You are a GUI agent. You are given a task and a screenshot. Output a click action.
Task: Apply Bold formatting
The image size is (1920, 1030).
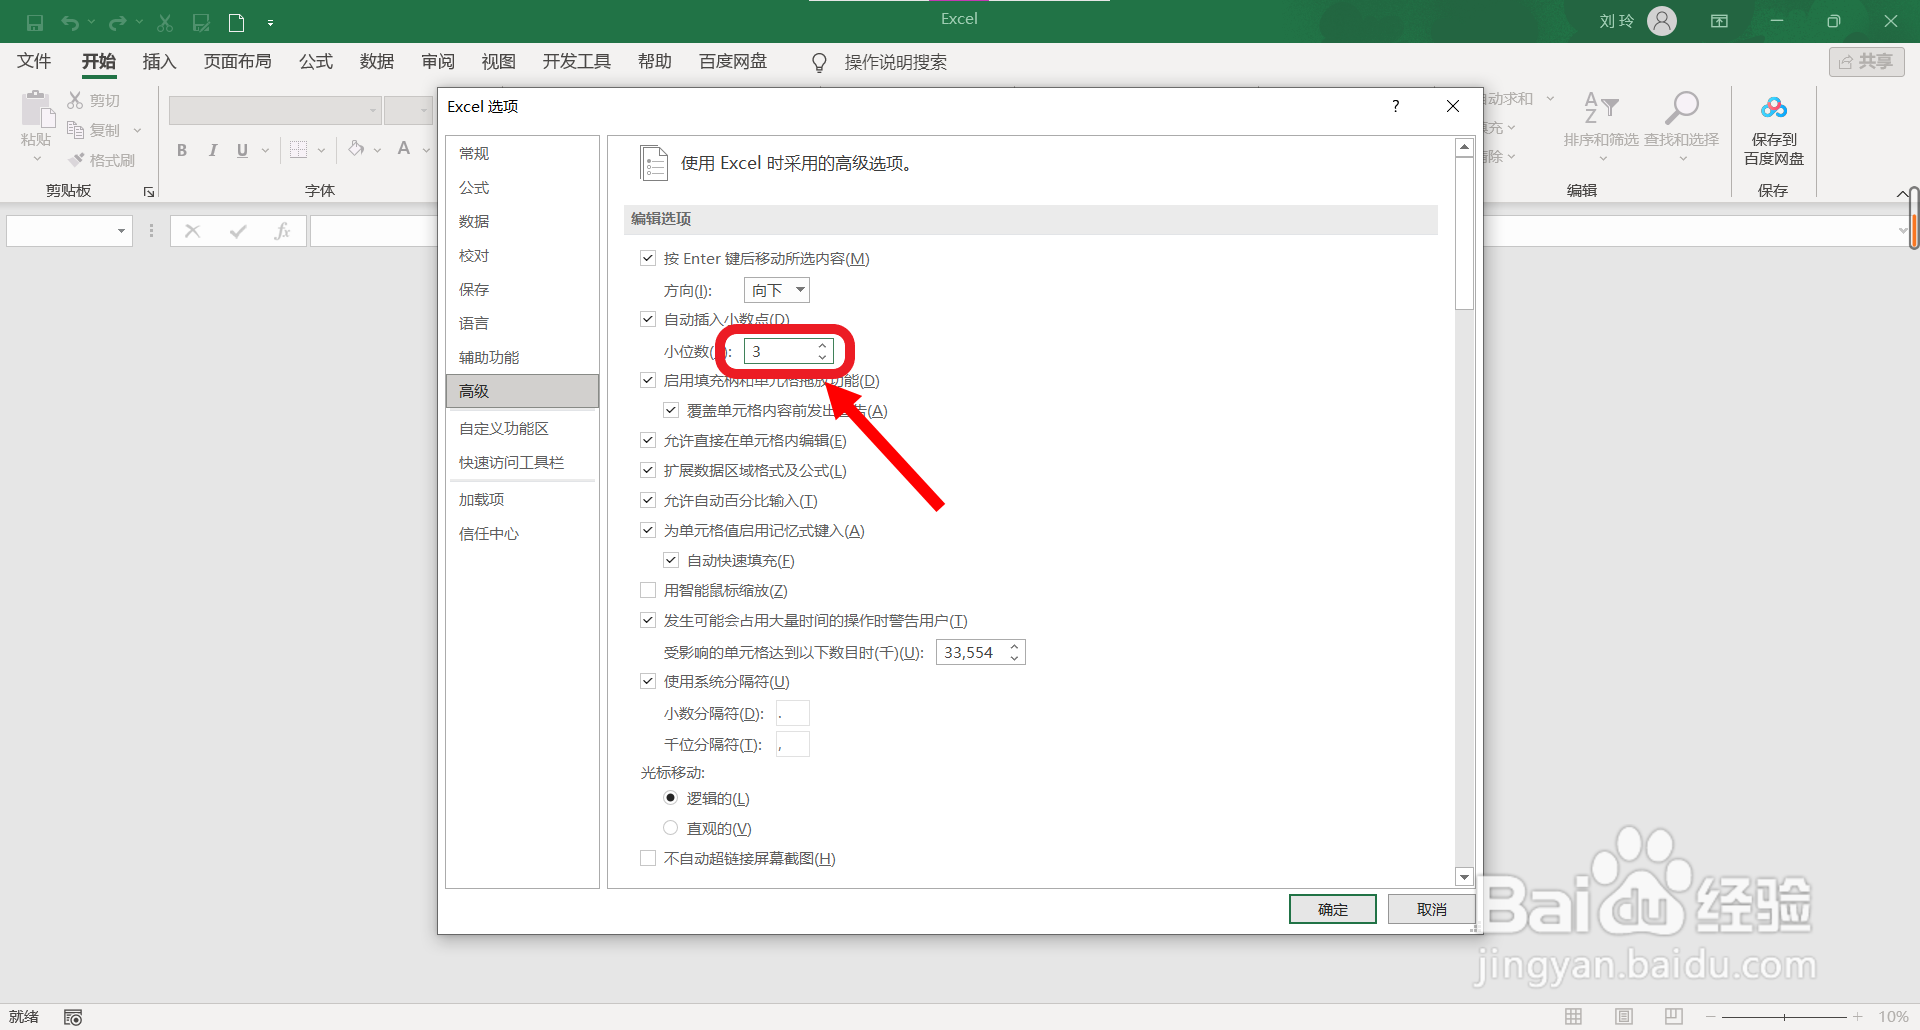181,150
